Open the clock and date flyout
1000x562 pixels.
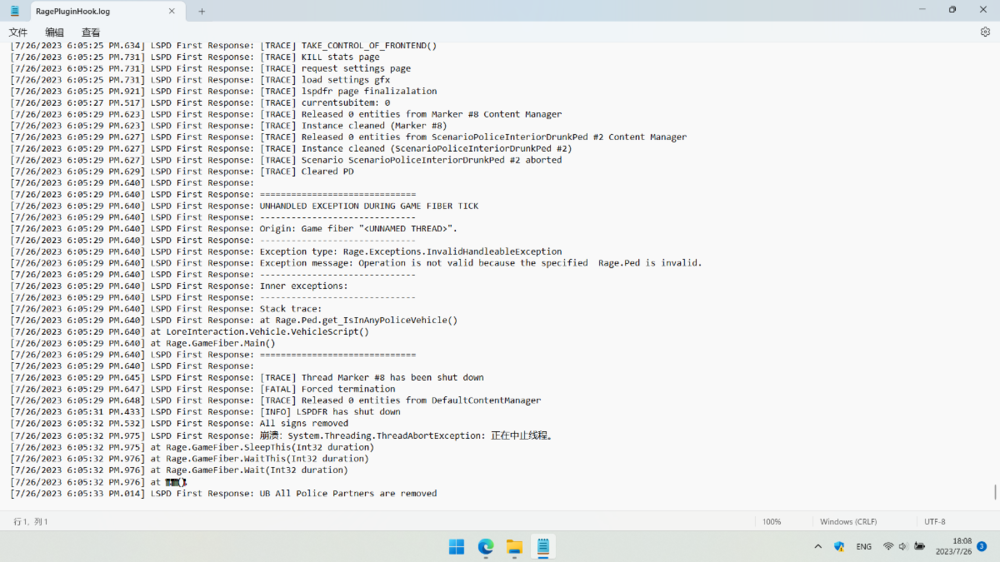953,546
